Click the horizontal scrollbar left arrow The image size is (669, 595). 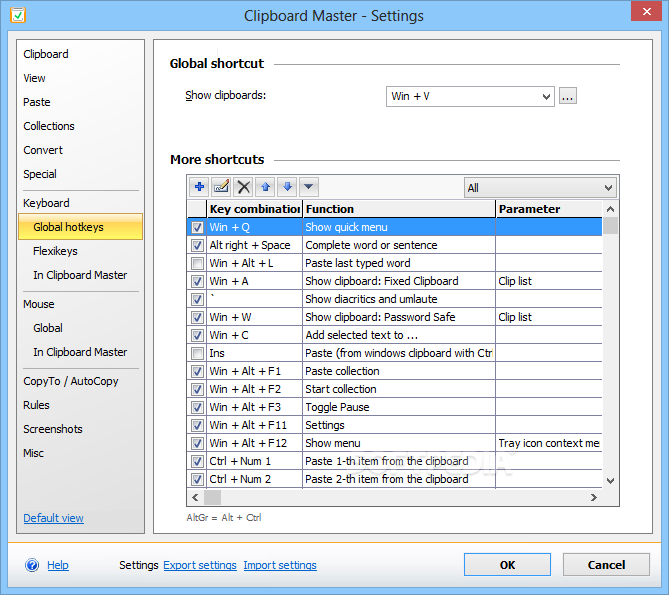coord(195,497)
